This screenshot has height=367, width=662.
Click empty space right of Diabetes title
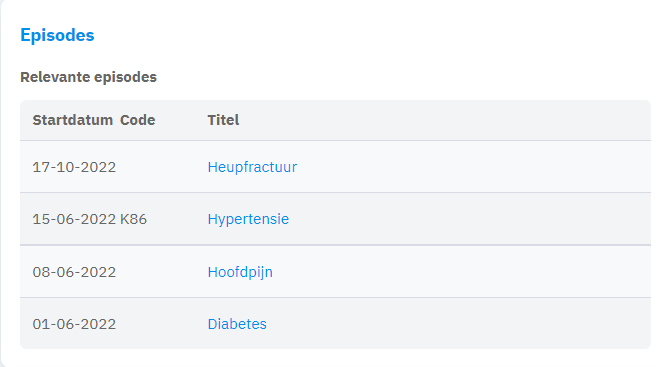[458, 324]
